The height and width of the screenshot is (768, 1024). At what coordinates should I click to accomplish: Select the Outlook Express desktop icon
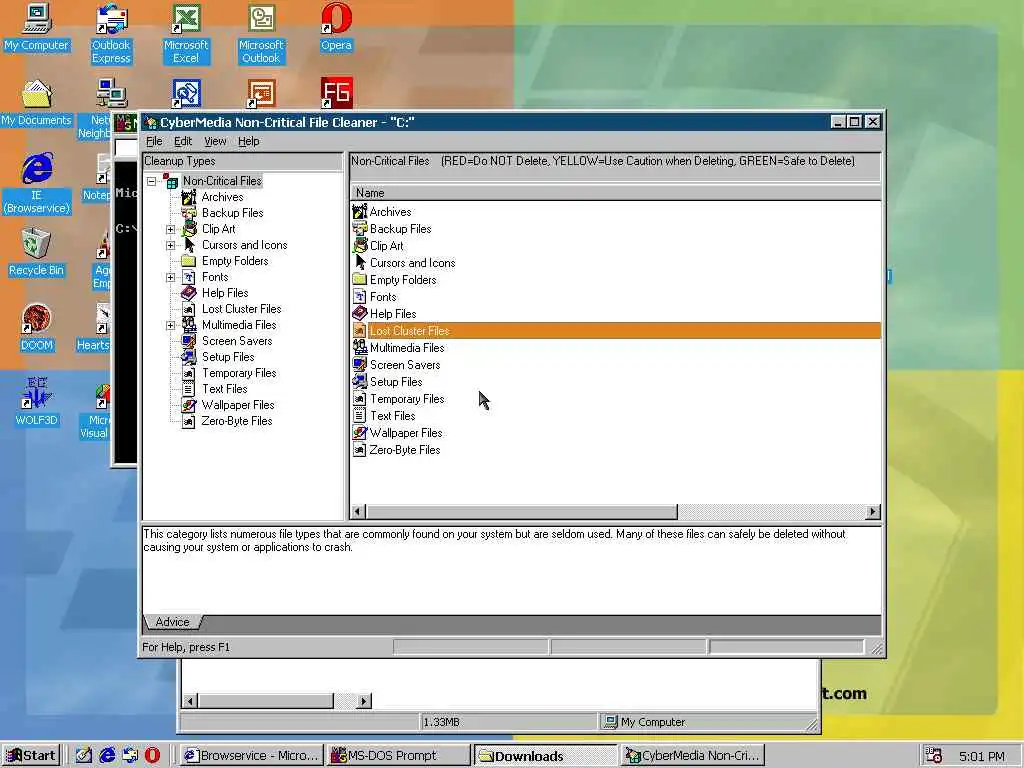[x=111, y=34]
